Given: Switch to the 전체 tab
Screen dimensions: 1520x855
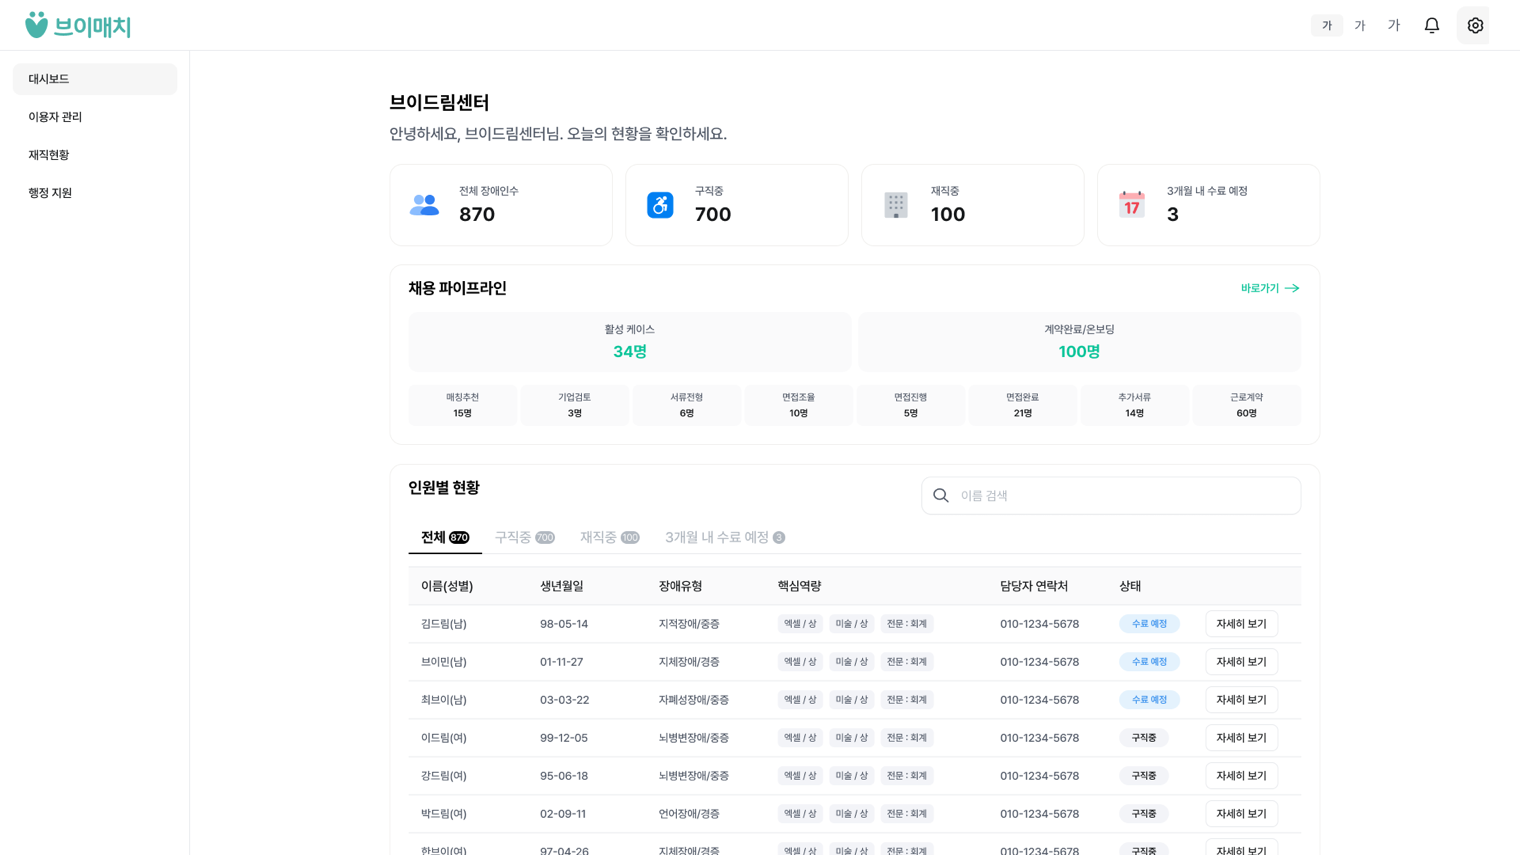Looking at the screenshot, I should (445, 538).
